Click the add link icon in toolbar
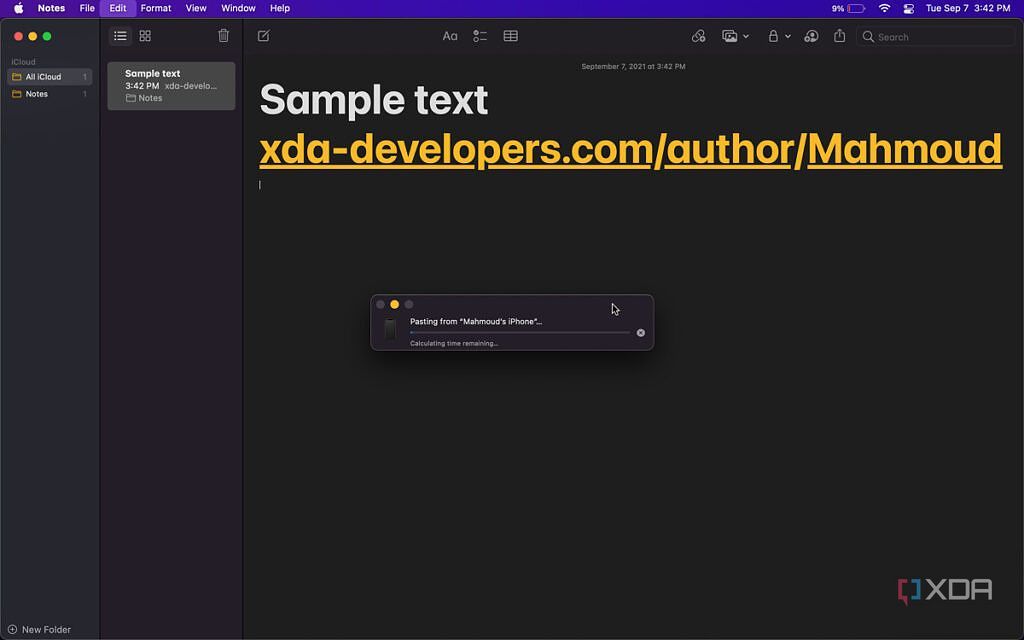 coord(698,36)
